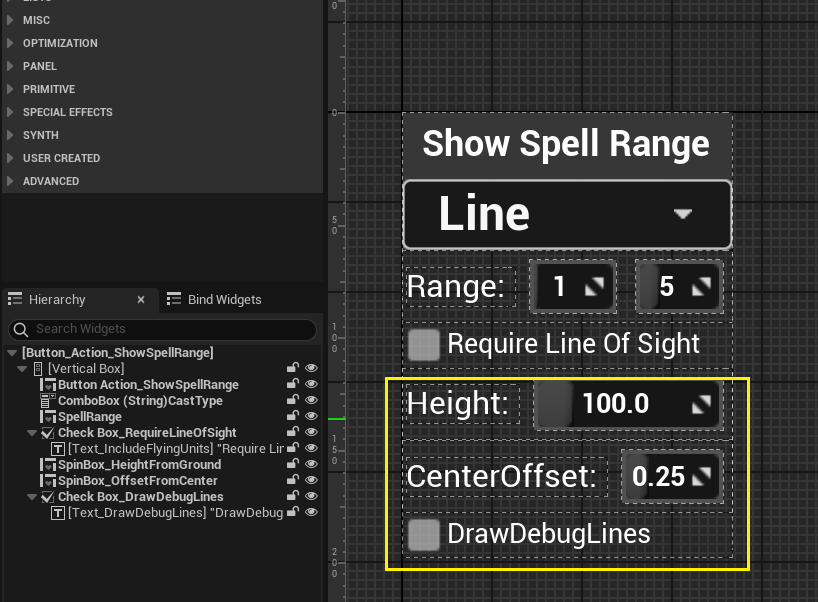Open the Bind Widgets tab
The height and width of the screenshot is (602, 818).
tap(224, 299)
